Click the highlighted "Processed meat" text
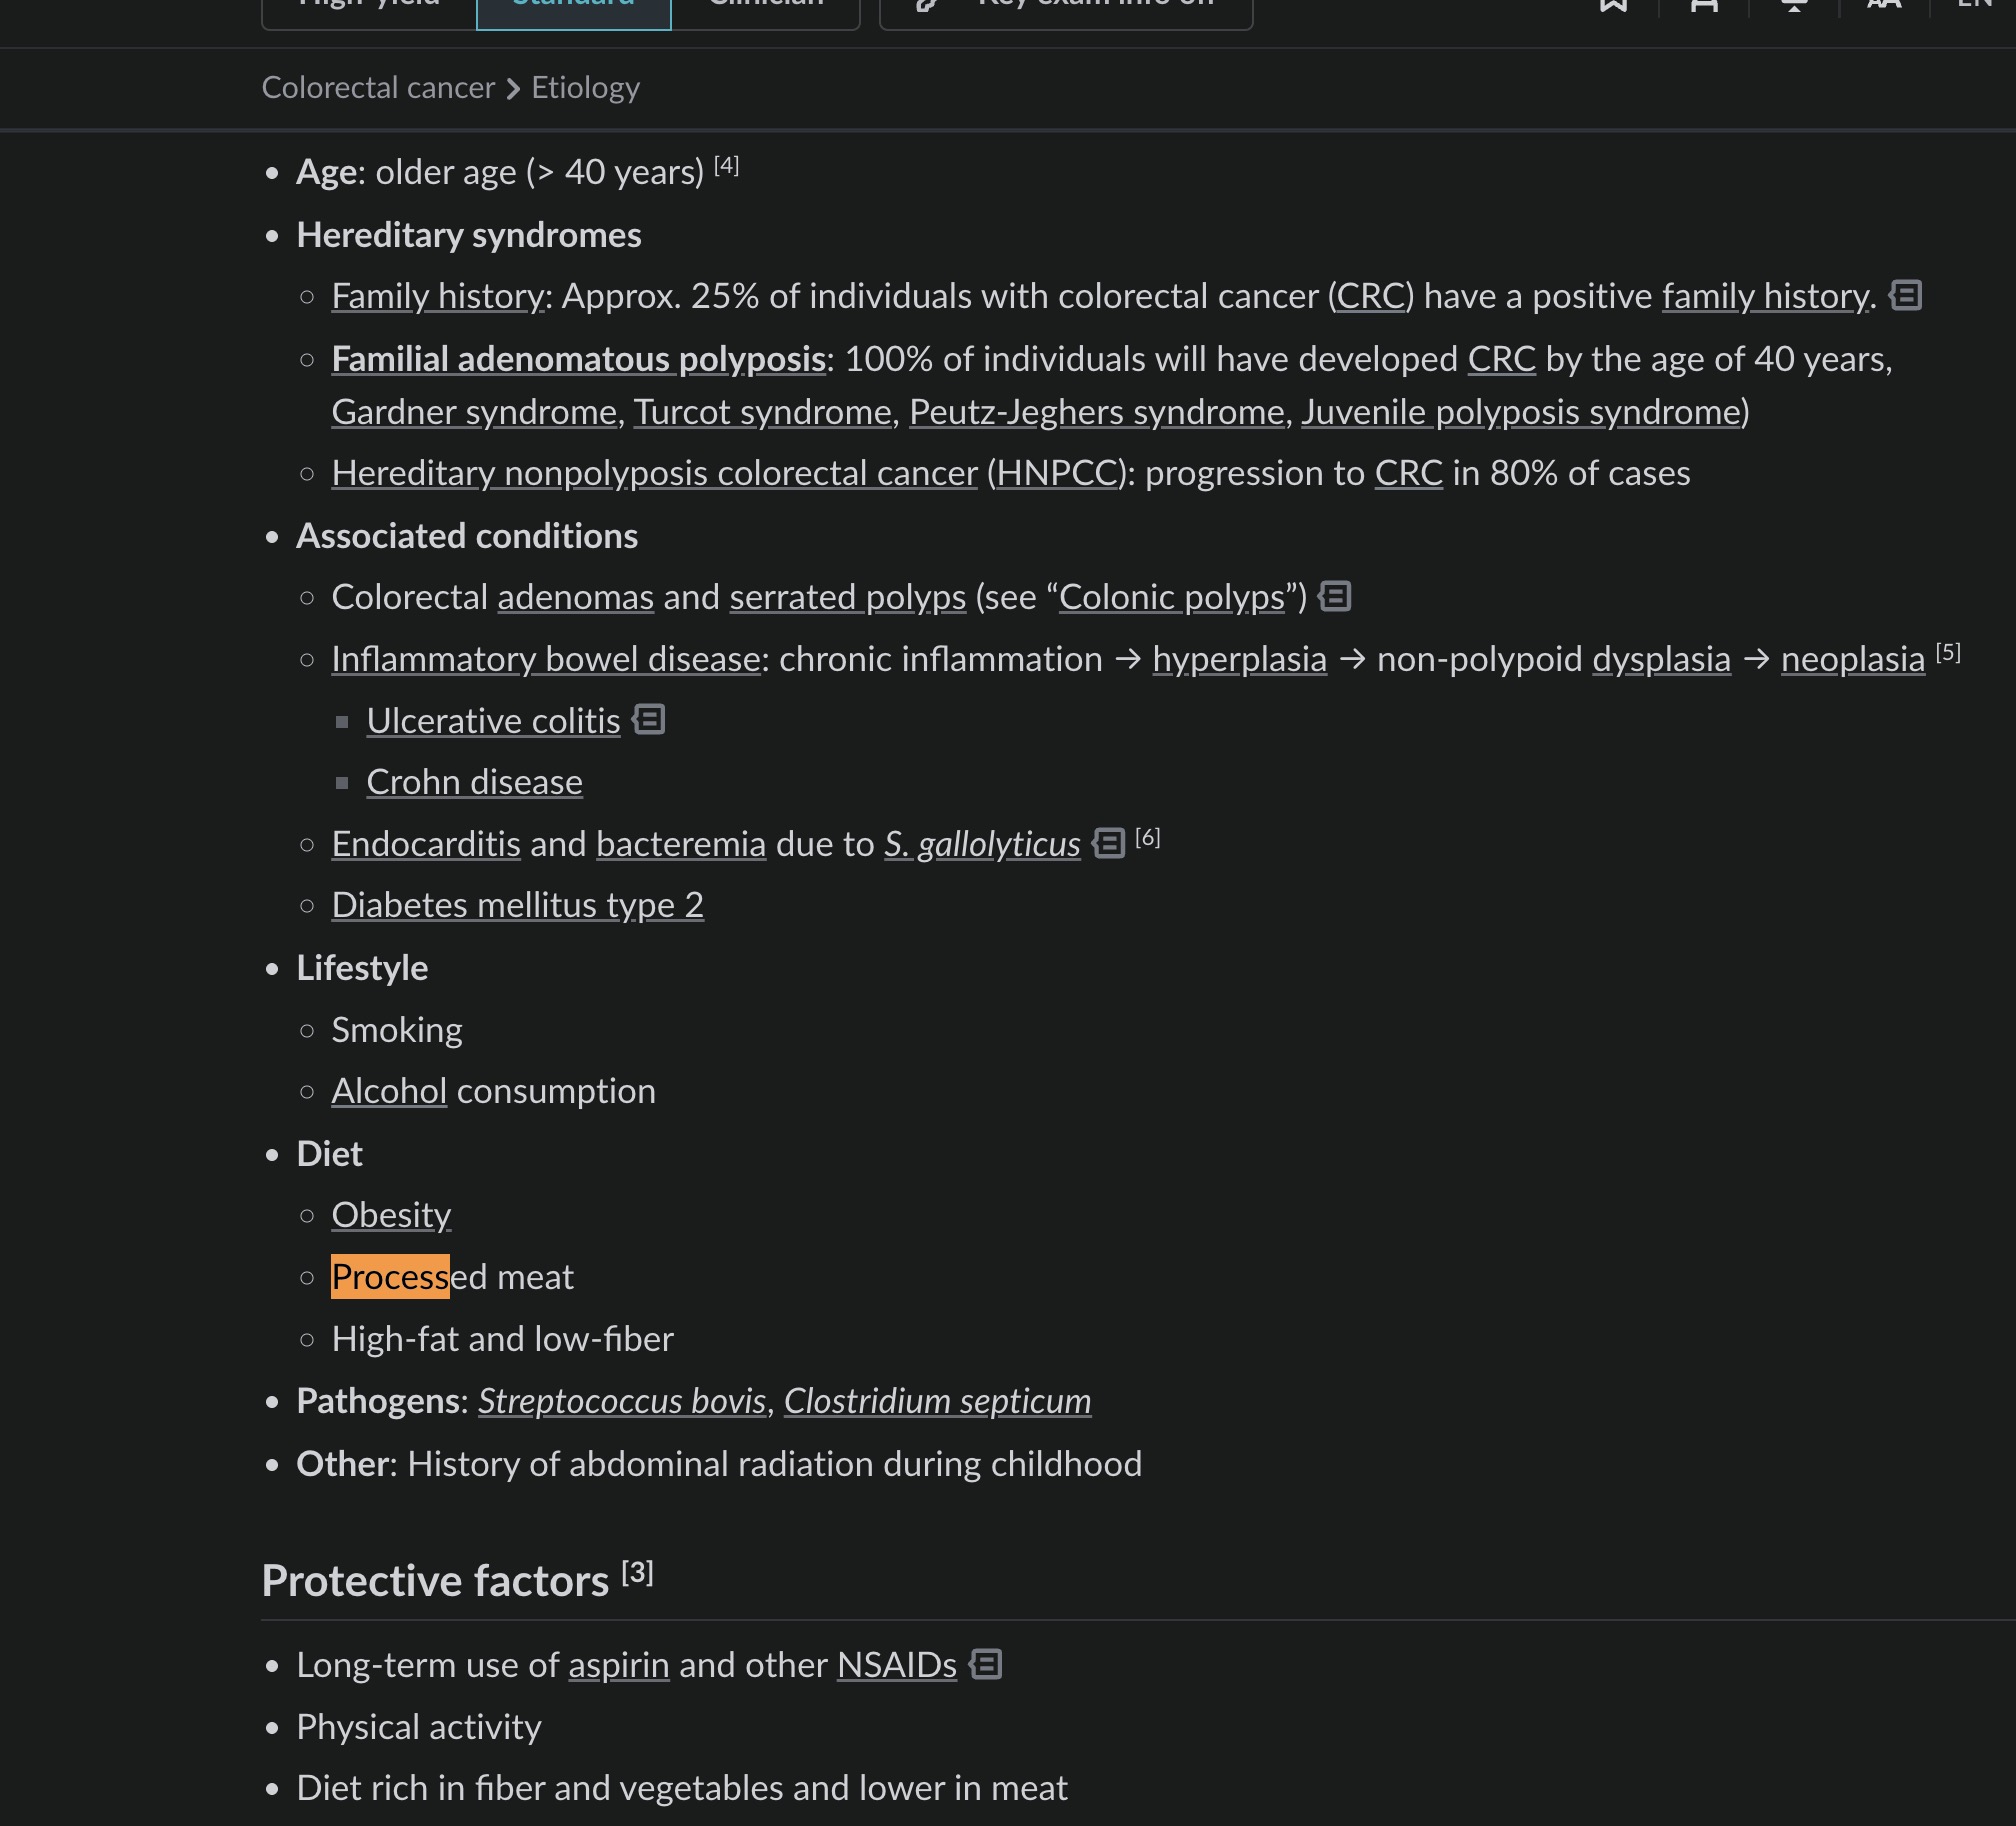This screenshot has height=1826, width=2016. tap(452, 1277)
